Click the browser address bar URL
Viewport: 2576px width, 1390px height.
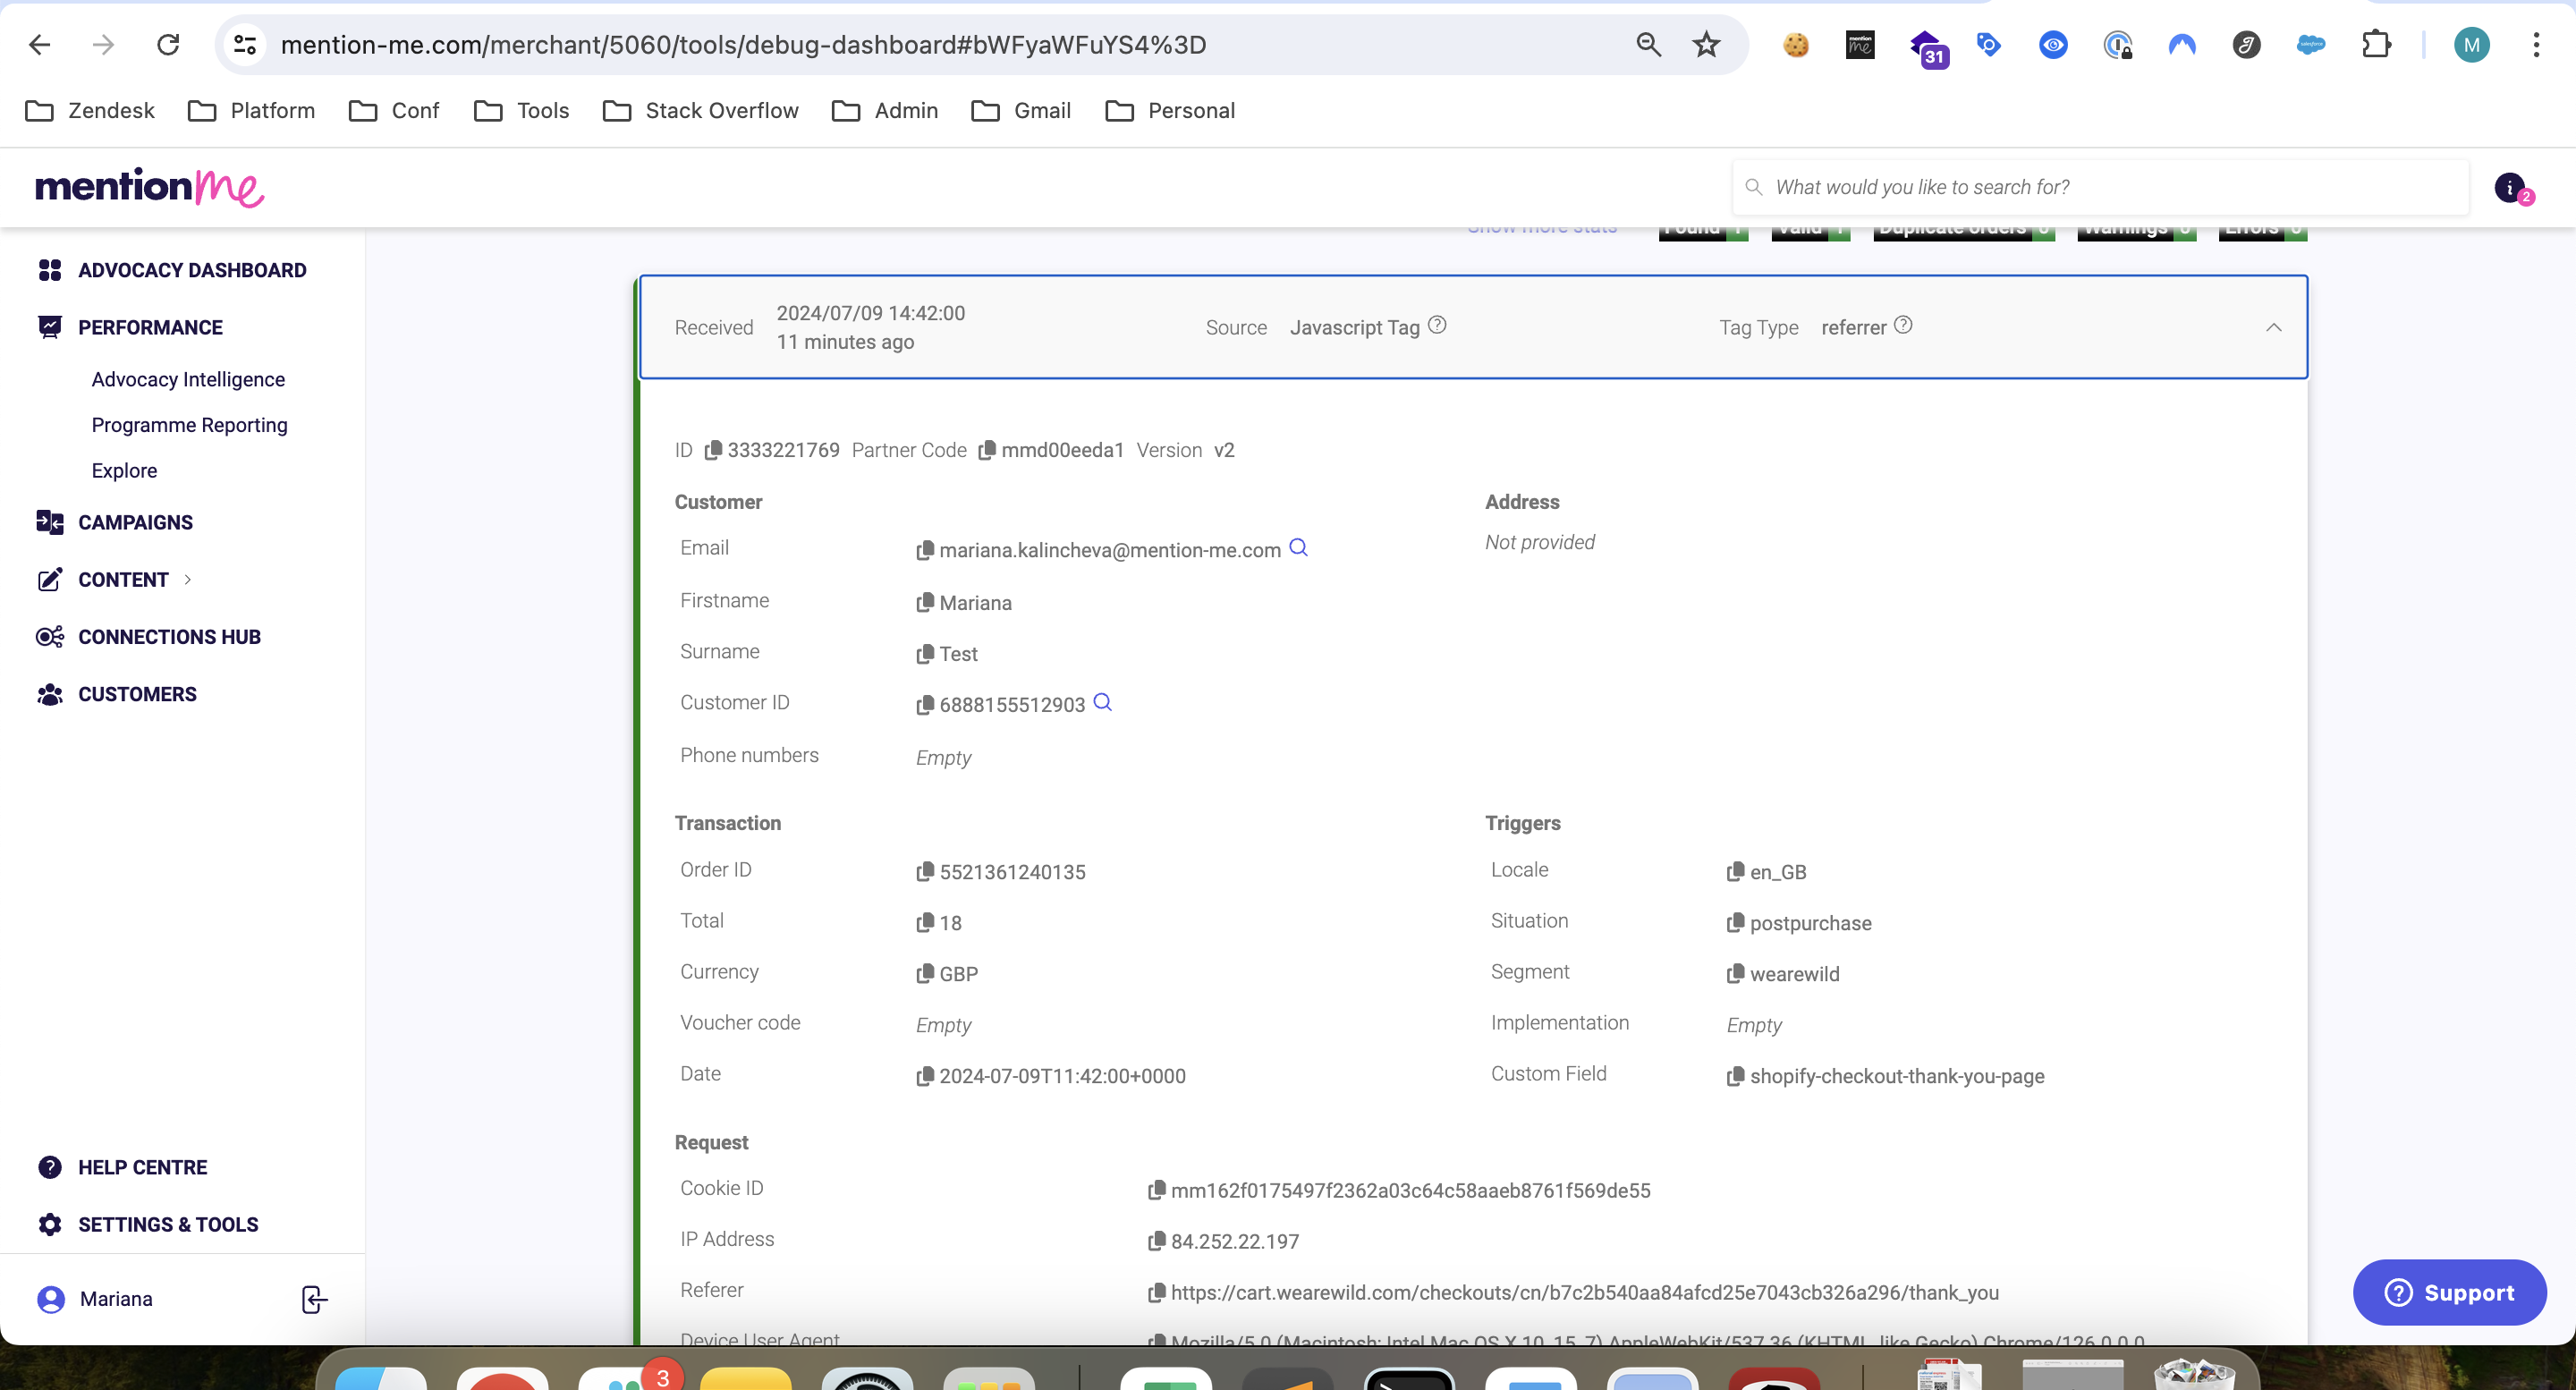(743, 45)
